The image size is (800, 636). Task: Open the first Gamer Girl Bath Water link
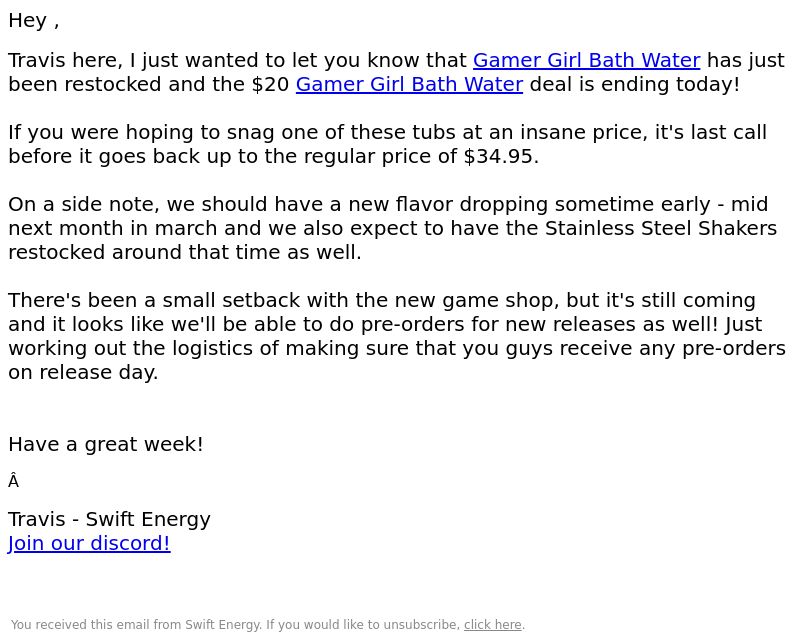pos(586,61)
